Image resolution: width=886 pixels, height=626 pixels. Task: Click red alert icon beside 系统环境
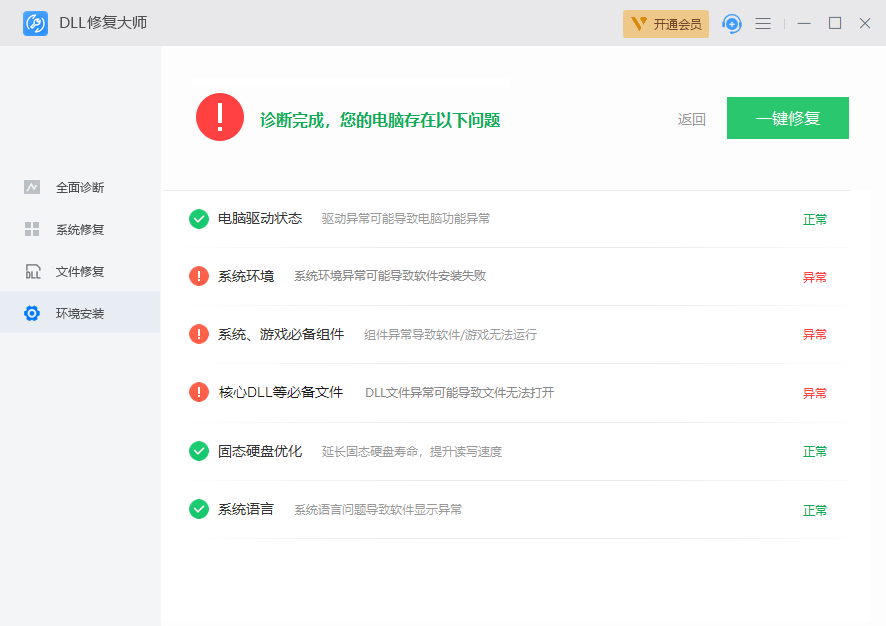point(199,276)
